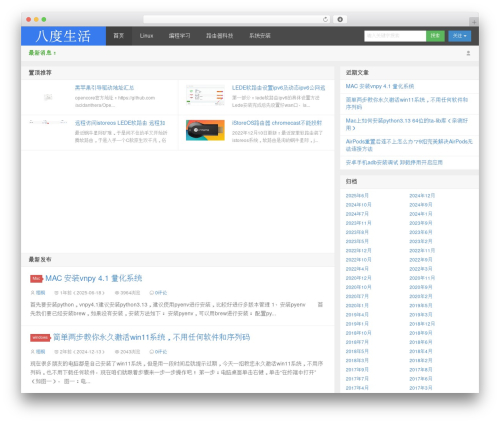
Task: Open the 2024年12月 archive
Action: 422,196
